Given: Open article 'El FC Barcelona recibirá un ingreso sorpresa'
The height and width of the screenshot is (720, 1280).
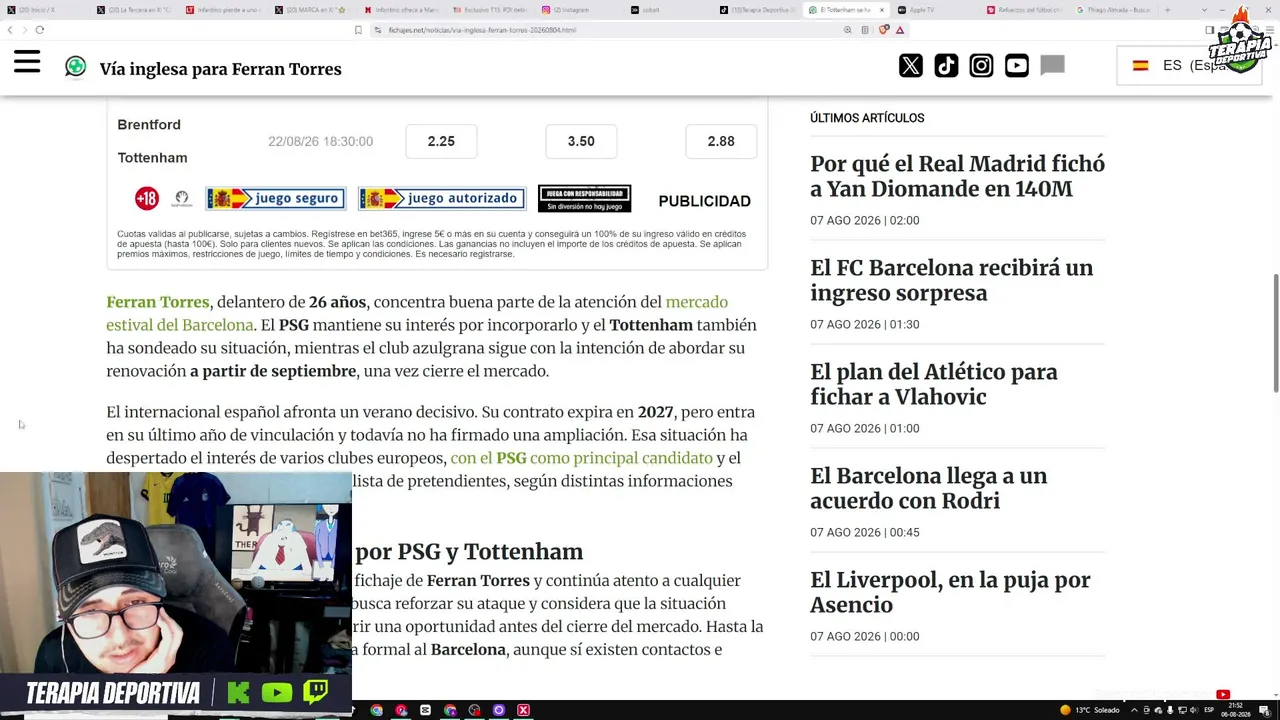Looking at the screenshot, I should 951,280.
